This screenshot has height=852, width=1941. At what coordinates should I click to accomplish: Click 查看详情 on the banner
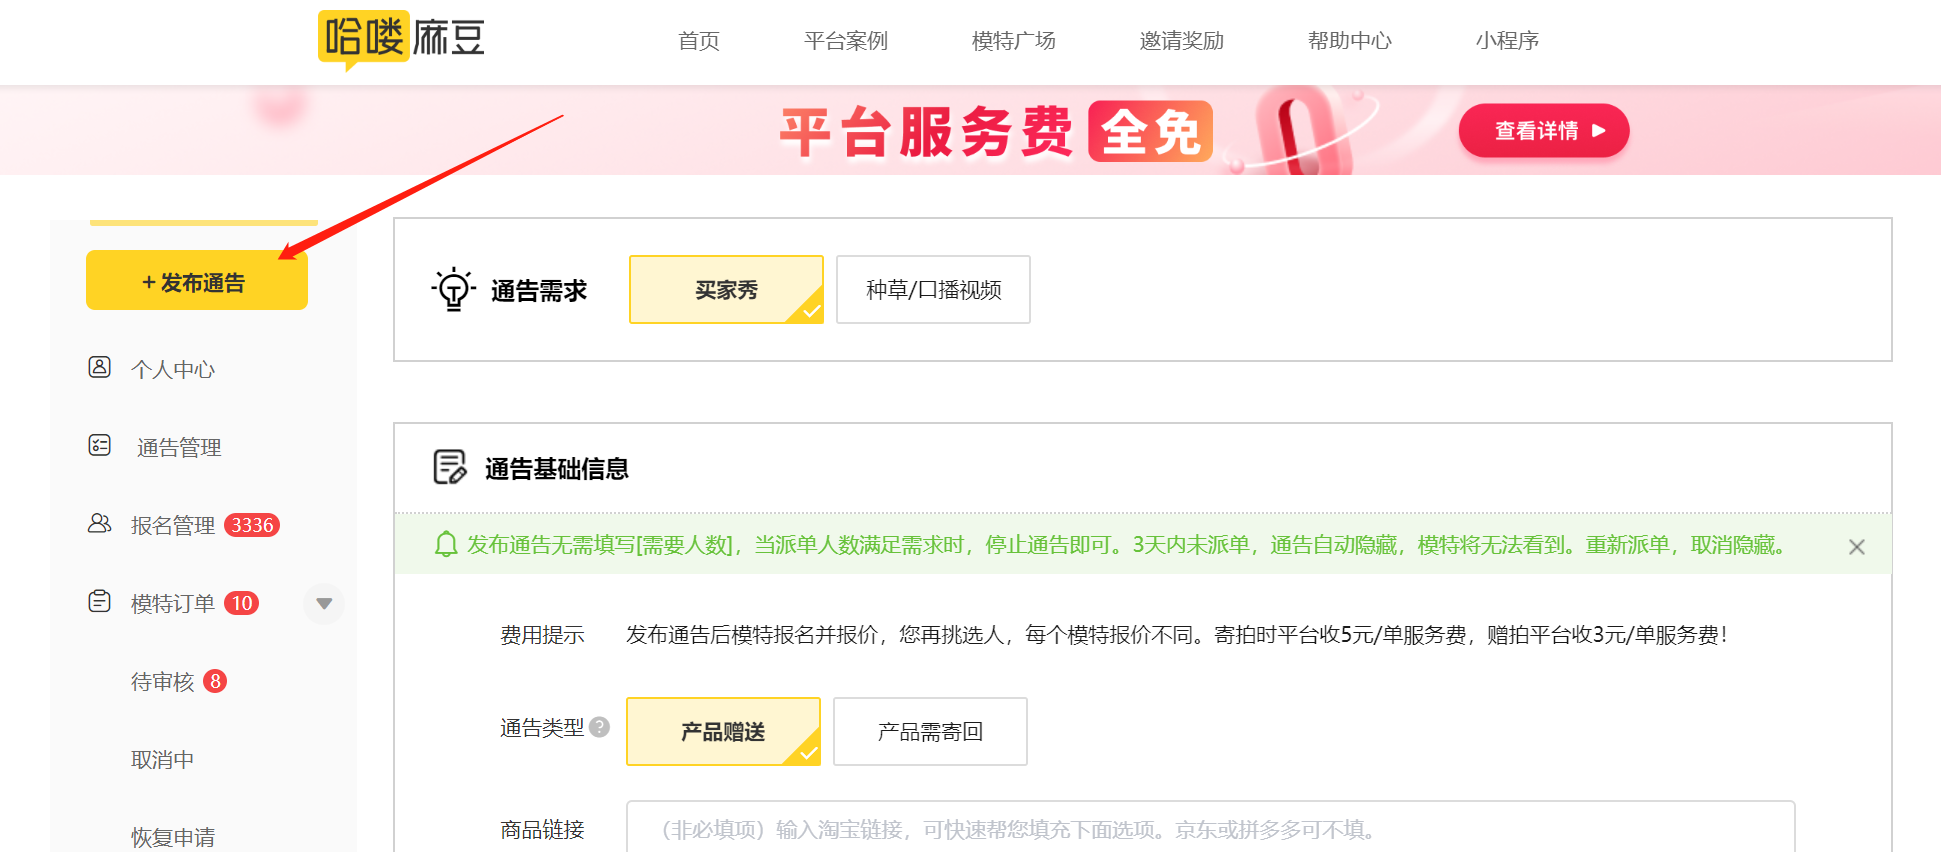point(1544,131)
